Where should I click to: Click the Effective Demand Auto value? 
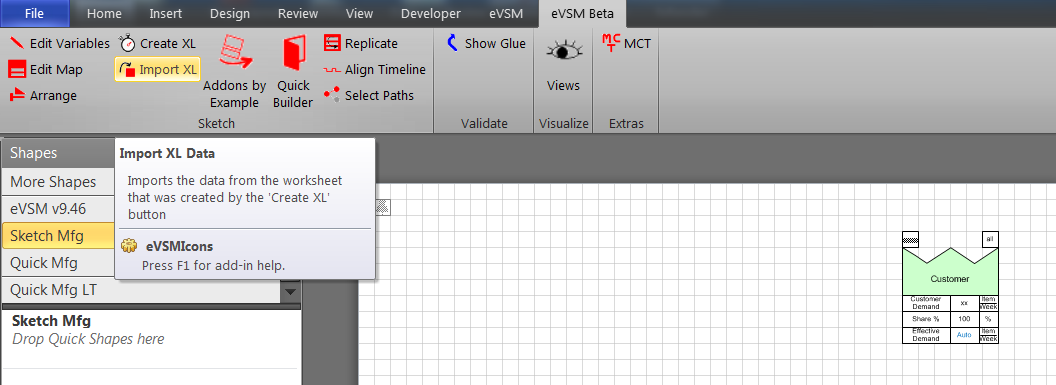(x=964, y=335)
